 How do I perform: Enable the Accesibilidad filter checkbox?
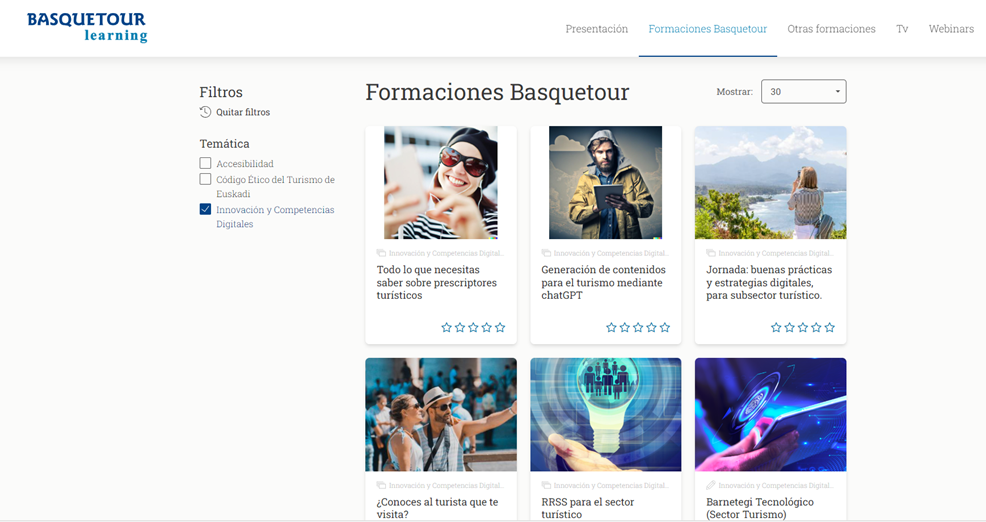(x=205, y=163)
